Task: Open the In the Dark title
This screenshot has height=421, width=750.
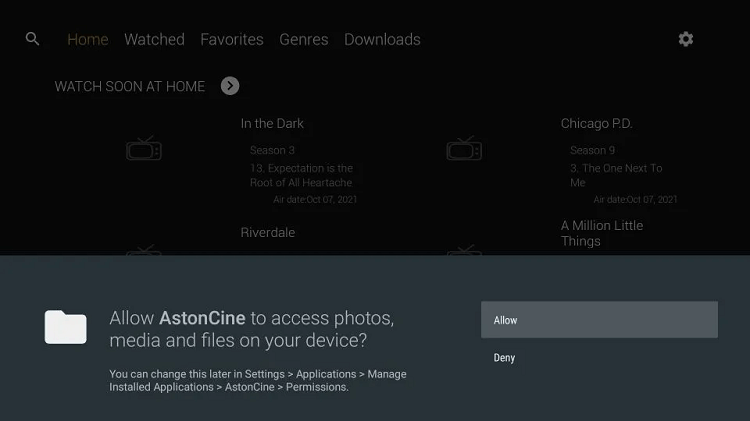Action: tap(272, 123)
